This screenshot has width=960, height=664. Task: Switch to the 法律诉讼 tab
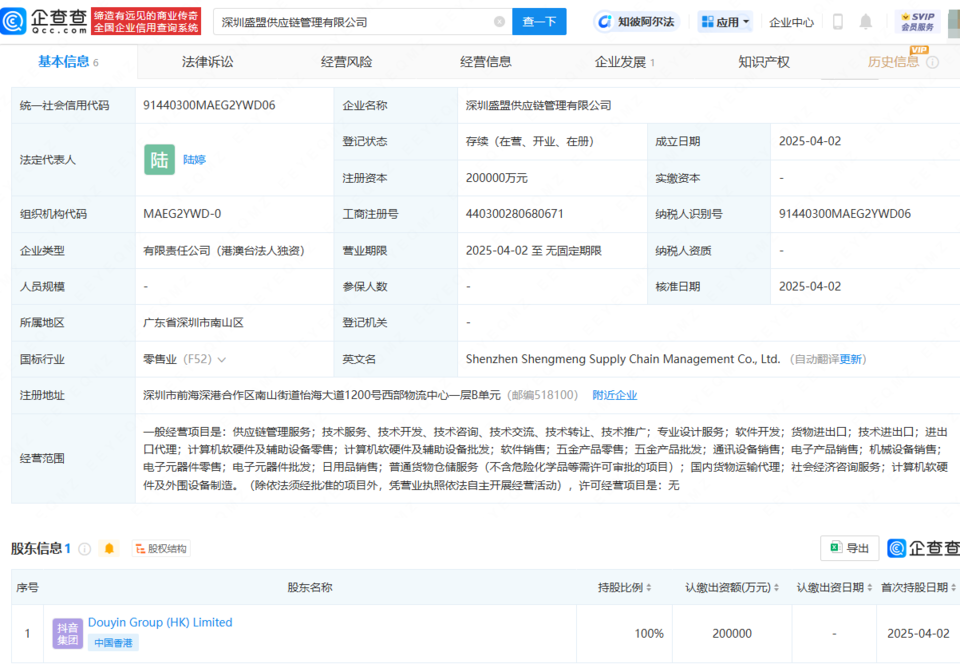(208, 62)
